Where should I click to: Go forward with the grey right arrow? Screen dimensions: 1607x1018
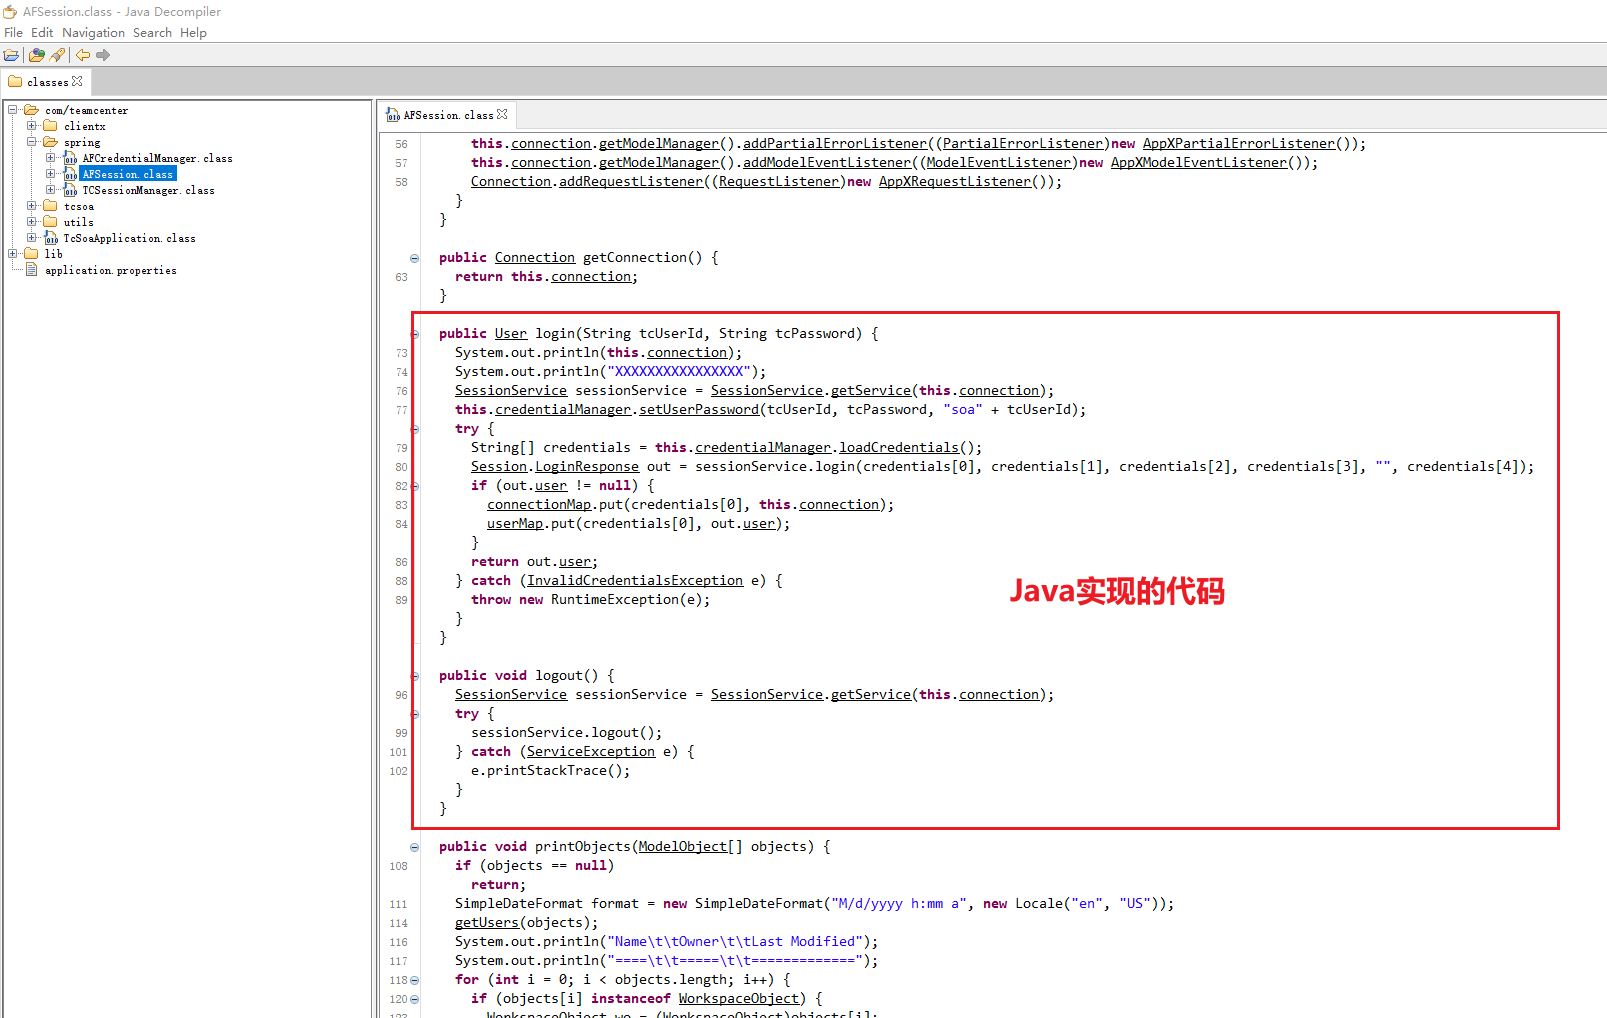click(x=103, y=55)
